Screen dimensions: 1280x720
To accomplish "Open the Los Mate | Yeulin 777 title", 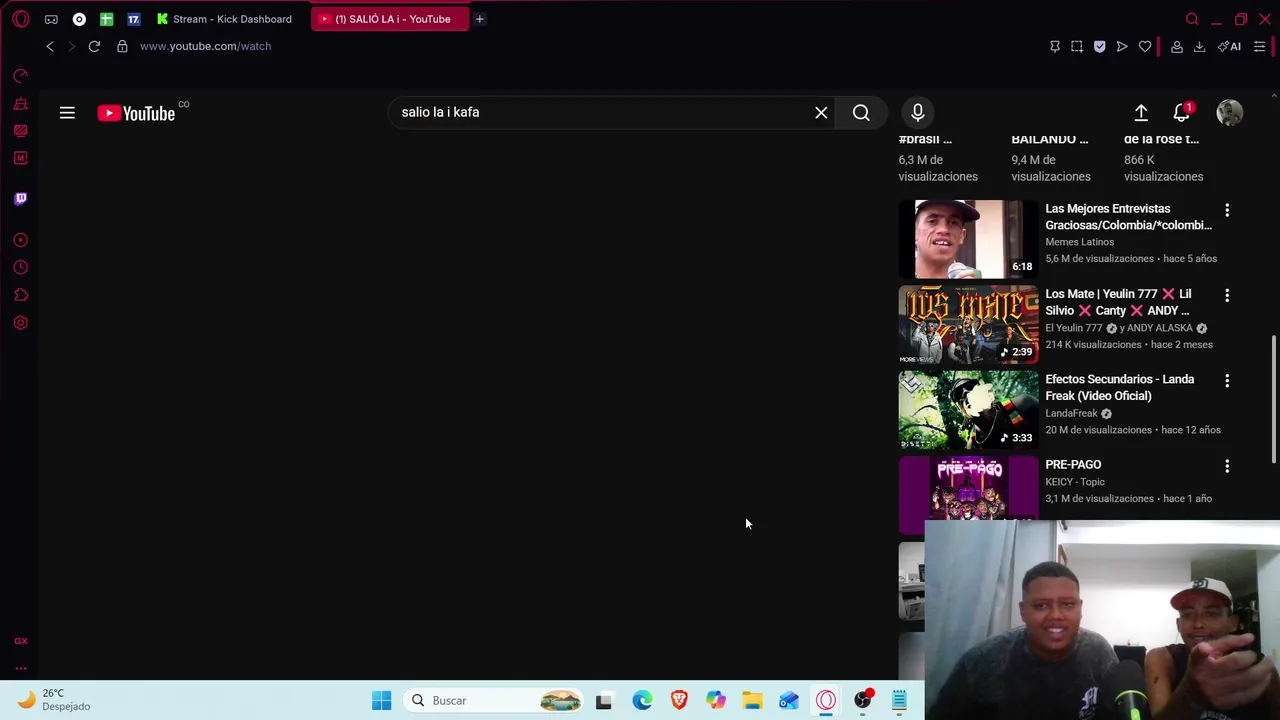I will (x=1118, y=302).
